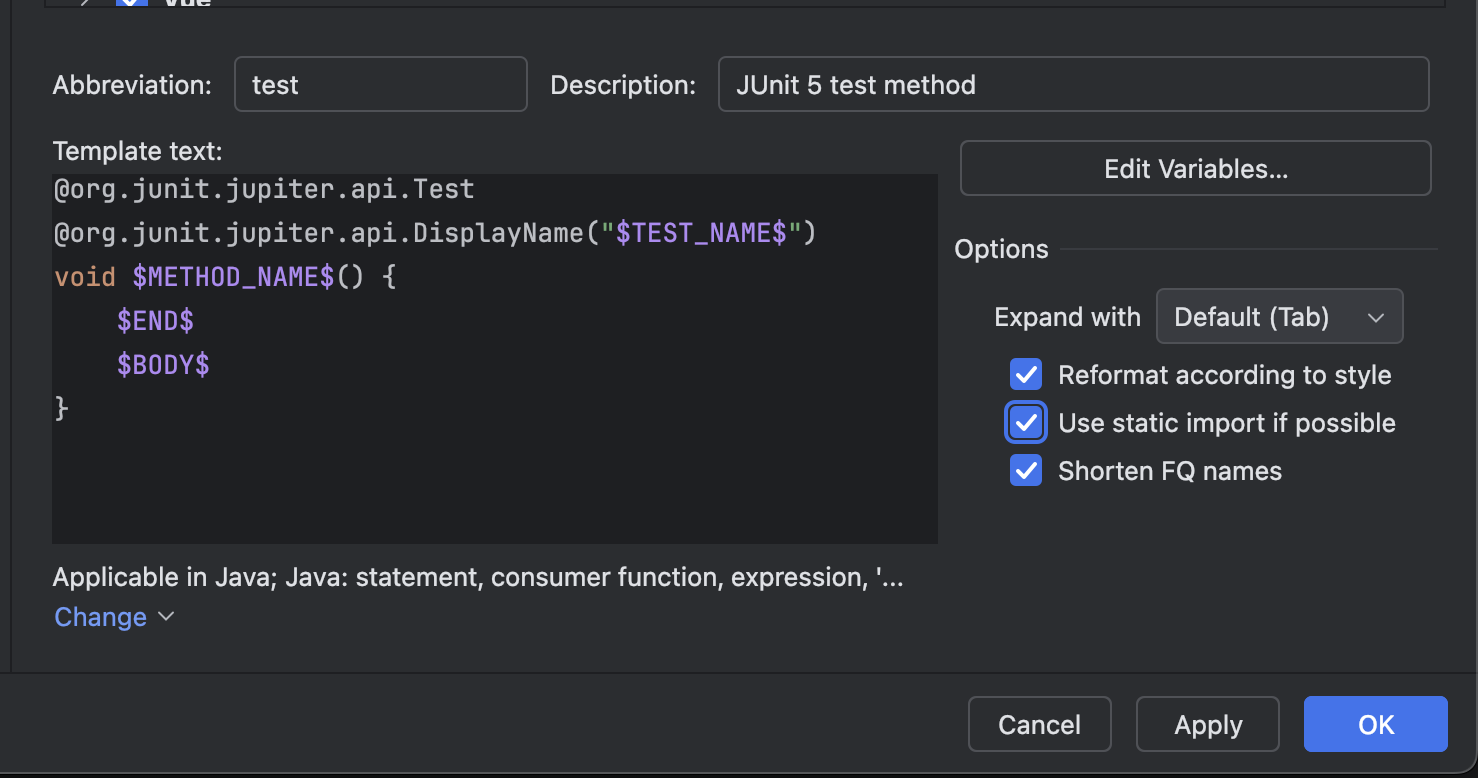Click the void keyword in the template
The height and width of the screenshot is (778, 1478).
(85, 277)
